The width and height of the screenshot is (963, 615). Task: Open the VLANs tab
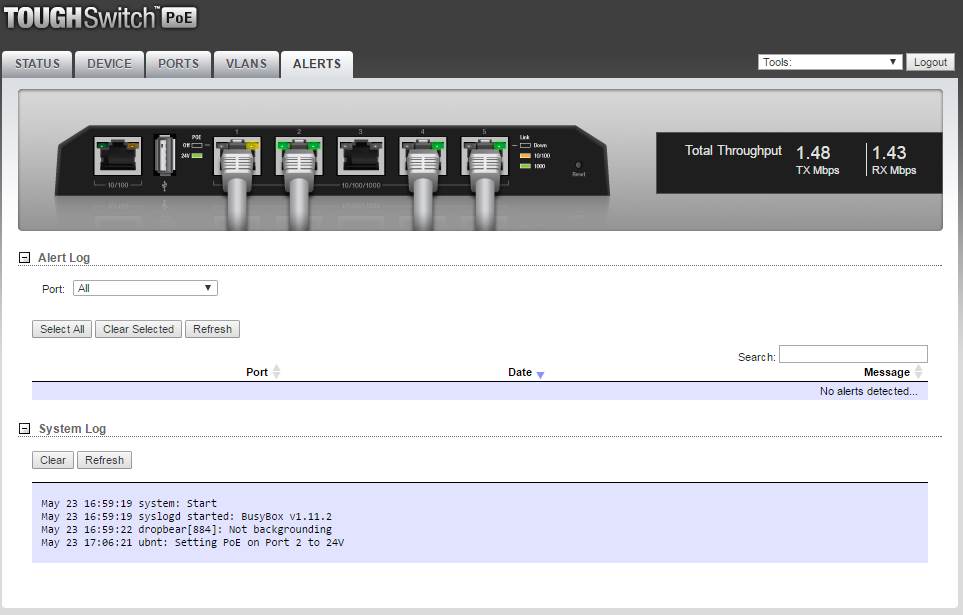246,64
